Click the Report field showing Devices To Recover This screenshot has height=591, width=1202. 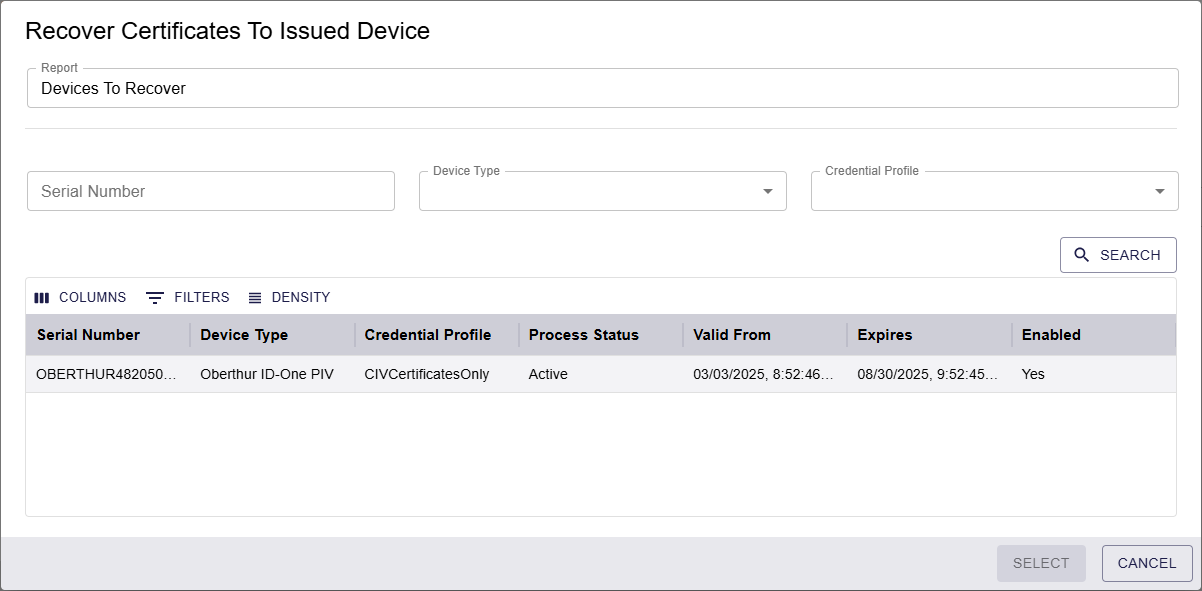(x=602, y=88)
